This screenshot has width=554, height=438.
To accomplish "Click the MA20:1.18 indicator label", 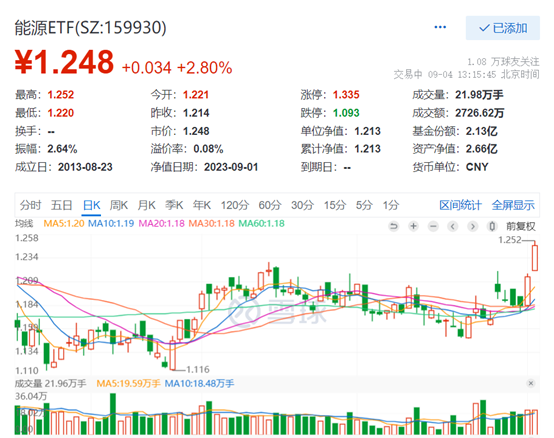I will (x=161, y=223).
